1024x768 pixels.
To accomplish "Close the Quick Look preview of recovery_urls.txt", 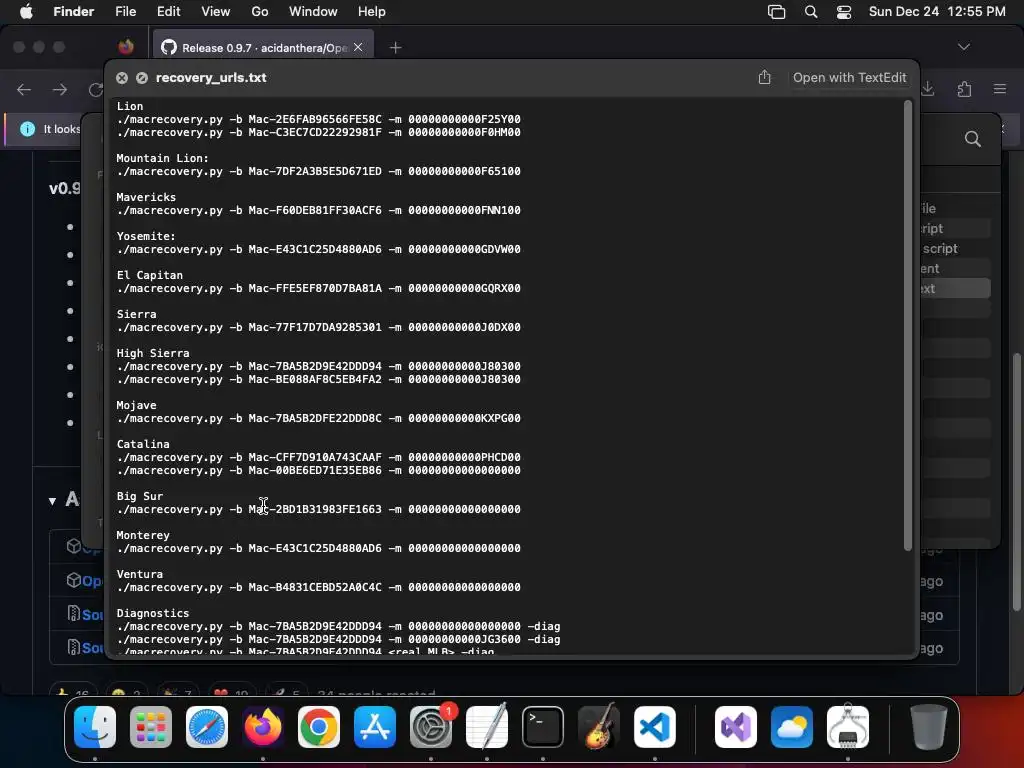I will coord(121,78).
